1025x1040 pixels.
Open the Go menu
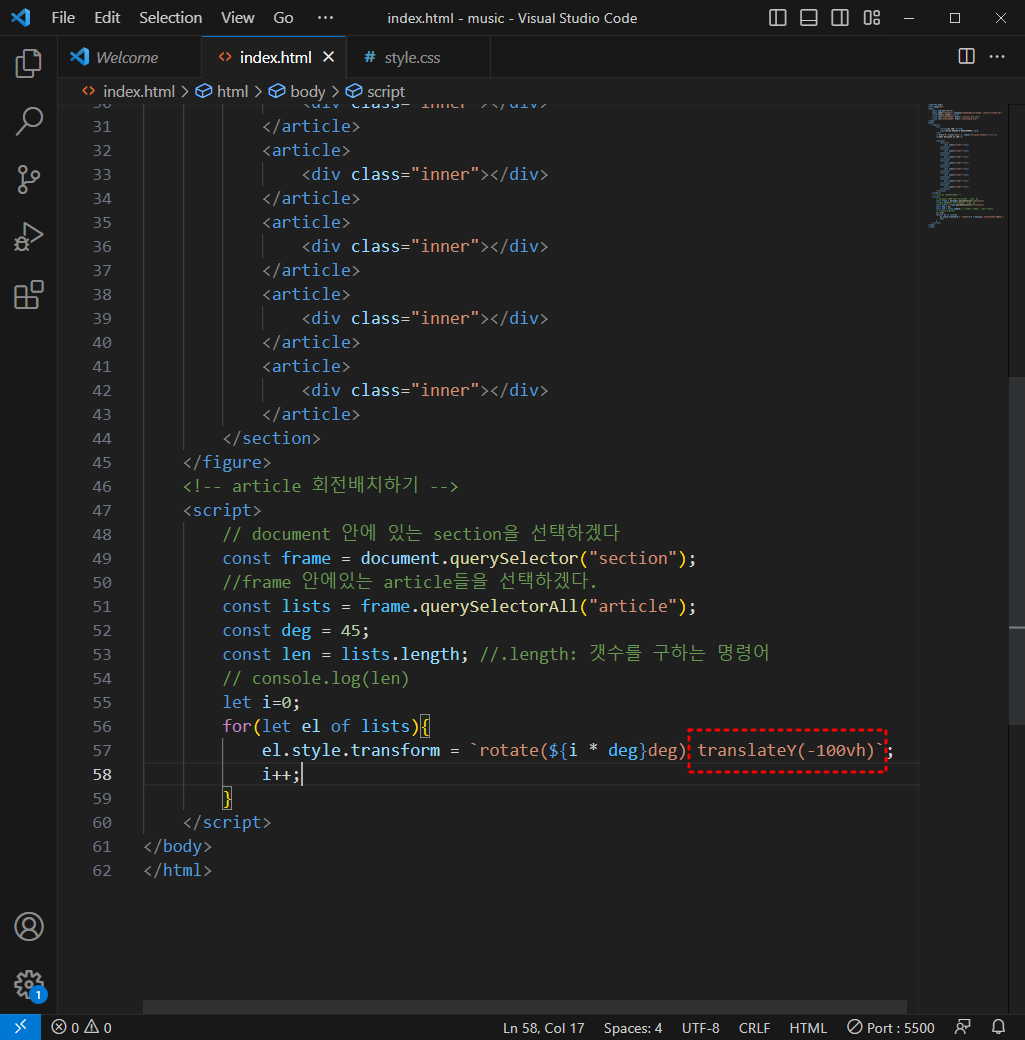coord(283,18)
